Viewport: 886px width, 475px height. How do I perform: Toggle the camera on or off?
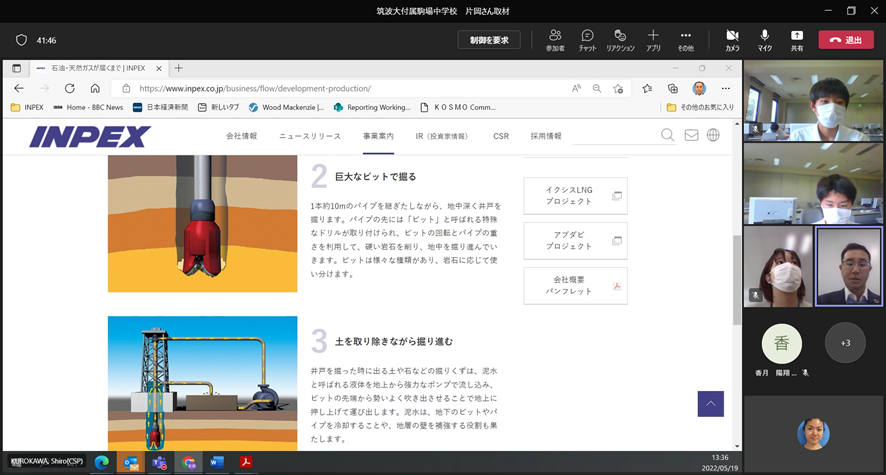tap(732, 40)
